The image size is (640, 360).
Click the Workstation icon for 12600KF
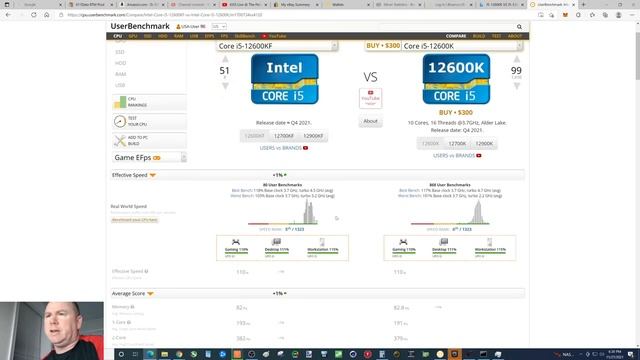(322, 242)
